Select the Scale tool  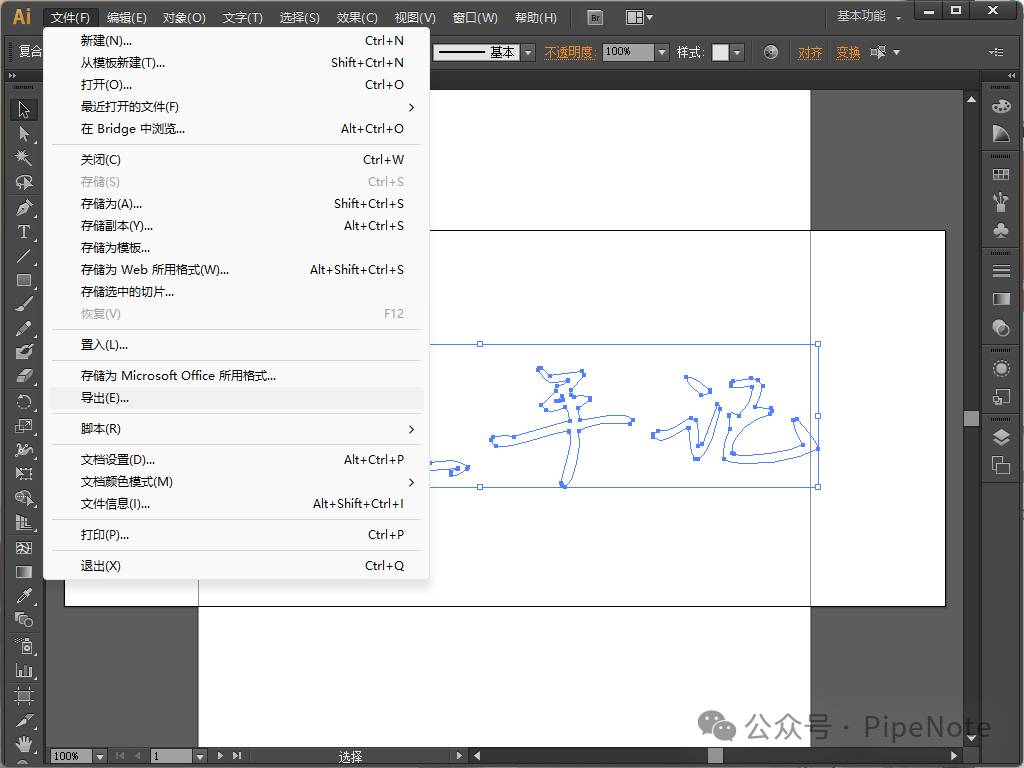coord(24,426)
